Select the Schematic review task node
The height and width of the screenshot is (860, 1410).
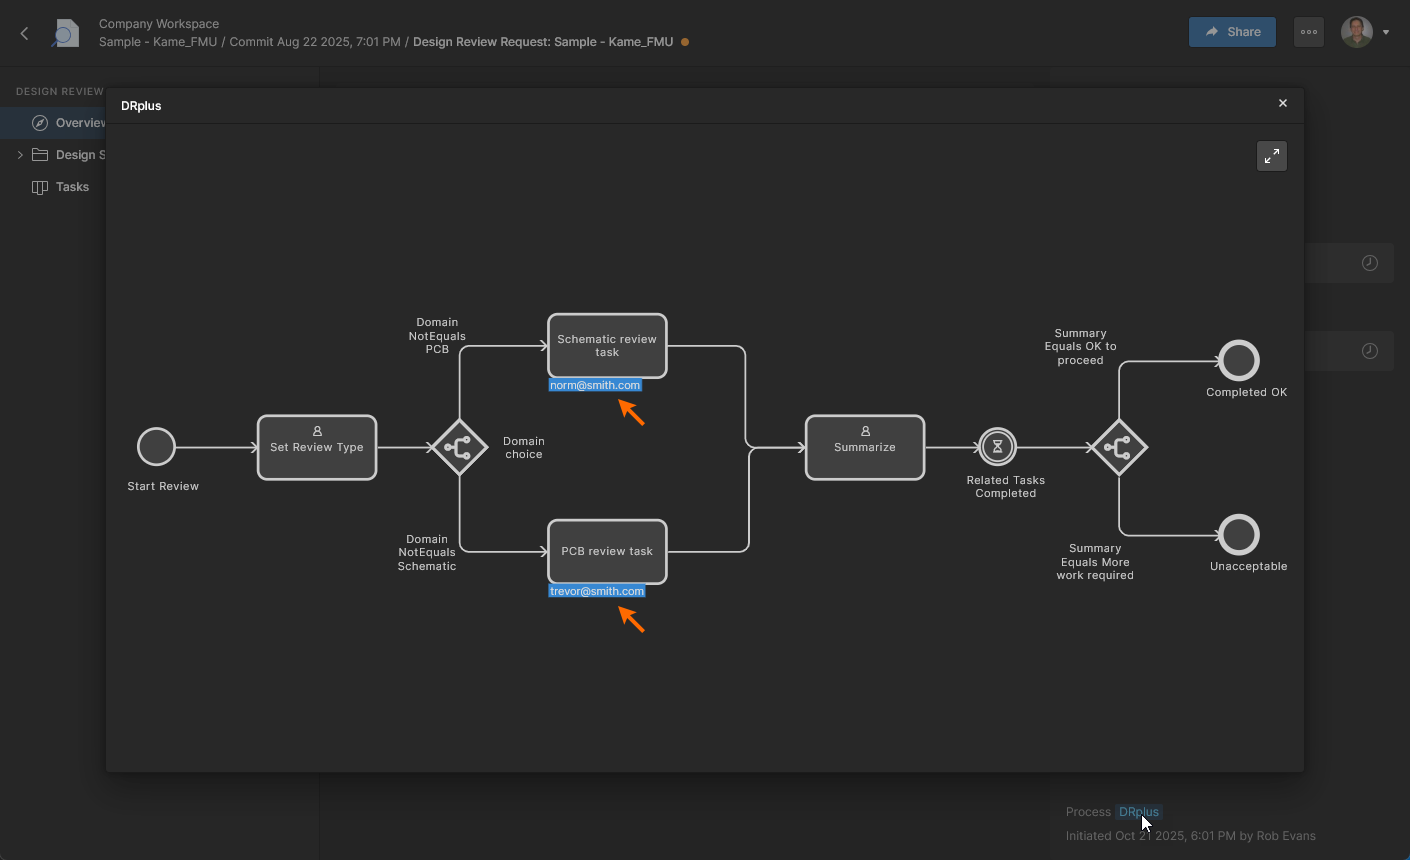(x=607, y=346)
